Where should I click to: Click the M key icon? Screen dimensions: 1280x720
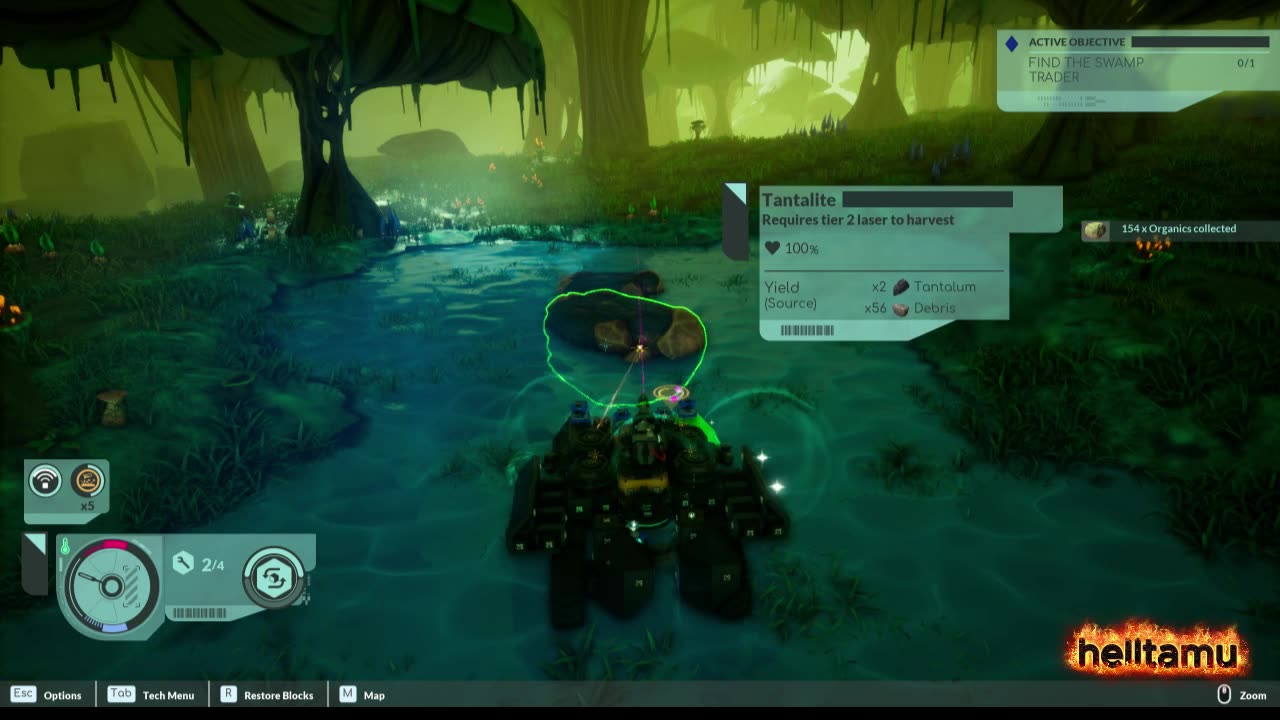click(348, 694)
